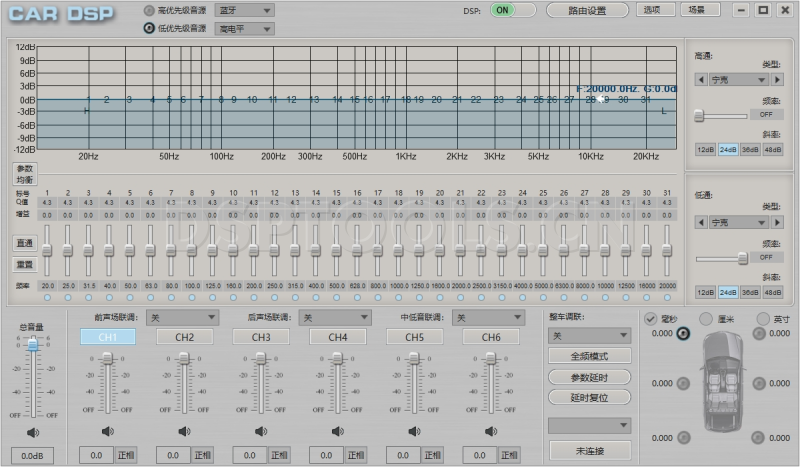Select the front-right speaker on car diagram

click(759, 334)
